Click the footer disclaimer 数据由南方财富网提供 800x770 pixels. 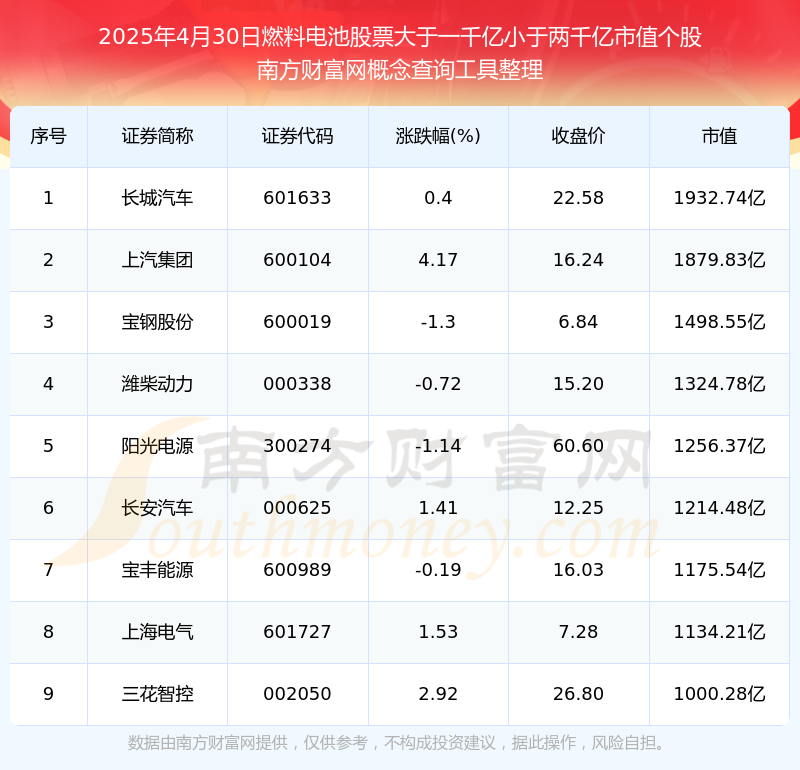208,743
